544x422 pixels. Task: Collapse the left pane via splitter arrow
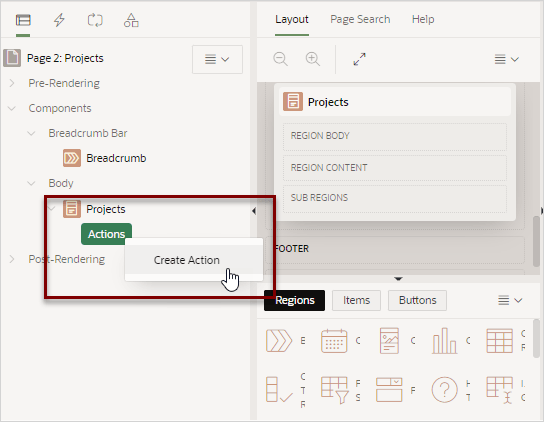coord(254,211)
